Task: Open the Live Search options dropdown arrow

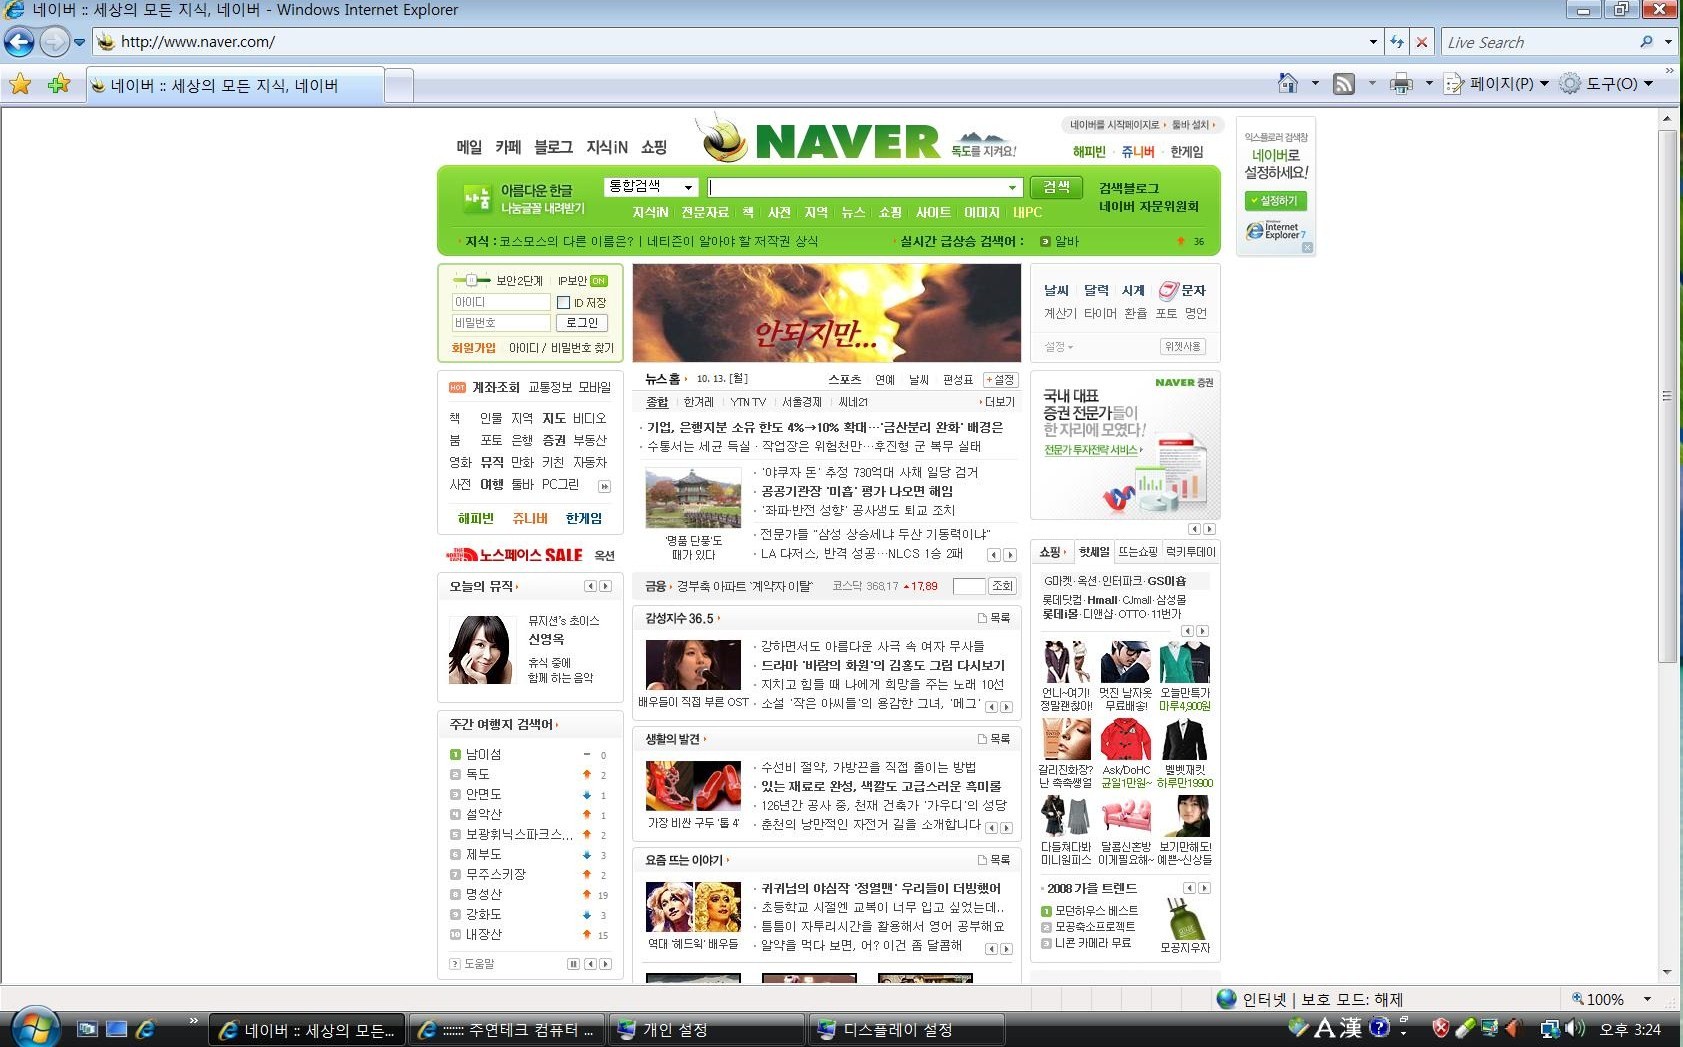Action: click(1668, 42)
